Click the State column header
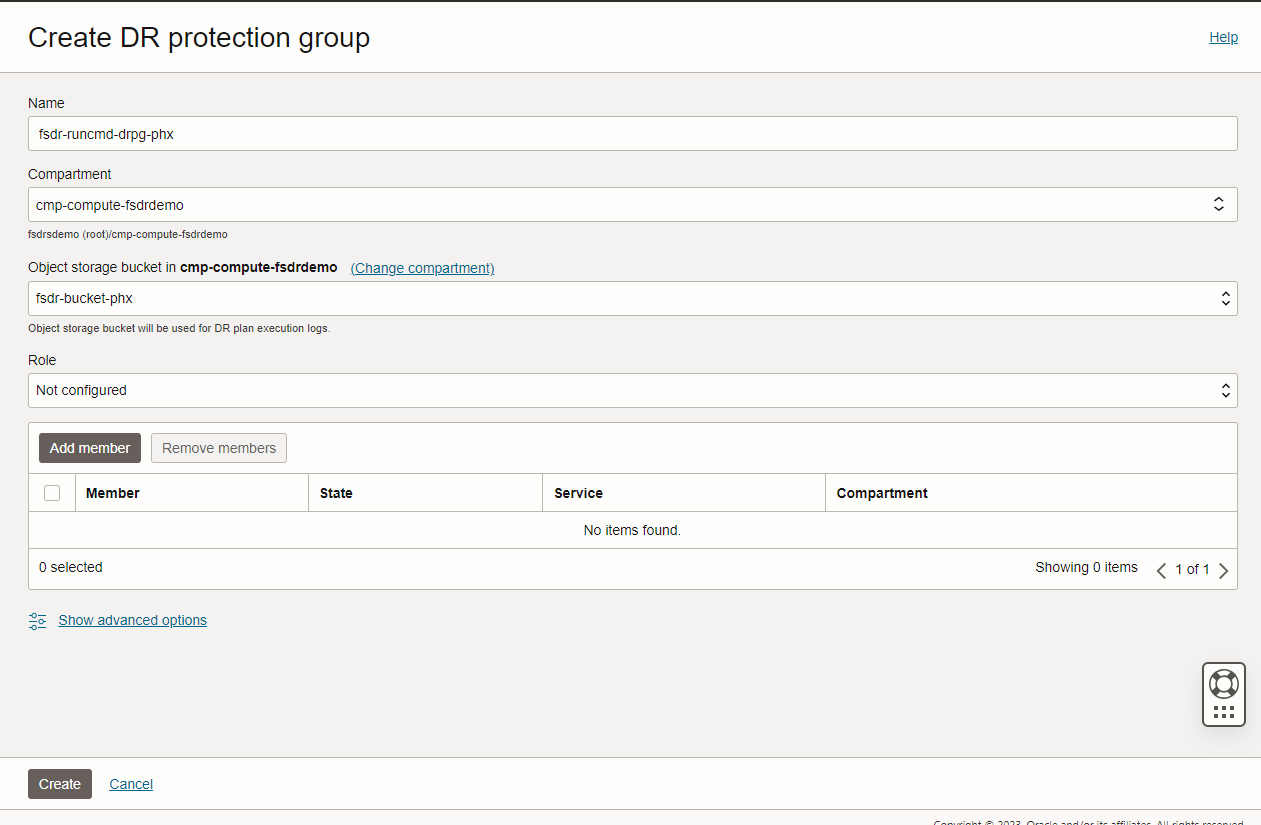Viewport: 1261px width, 825px height. coord(336,493)
